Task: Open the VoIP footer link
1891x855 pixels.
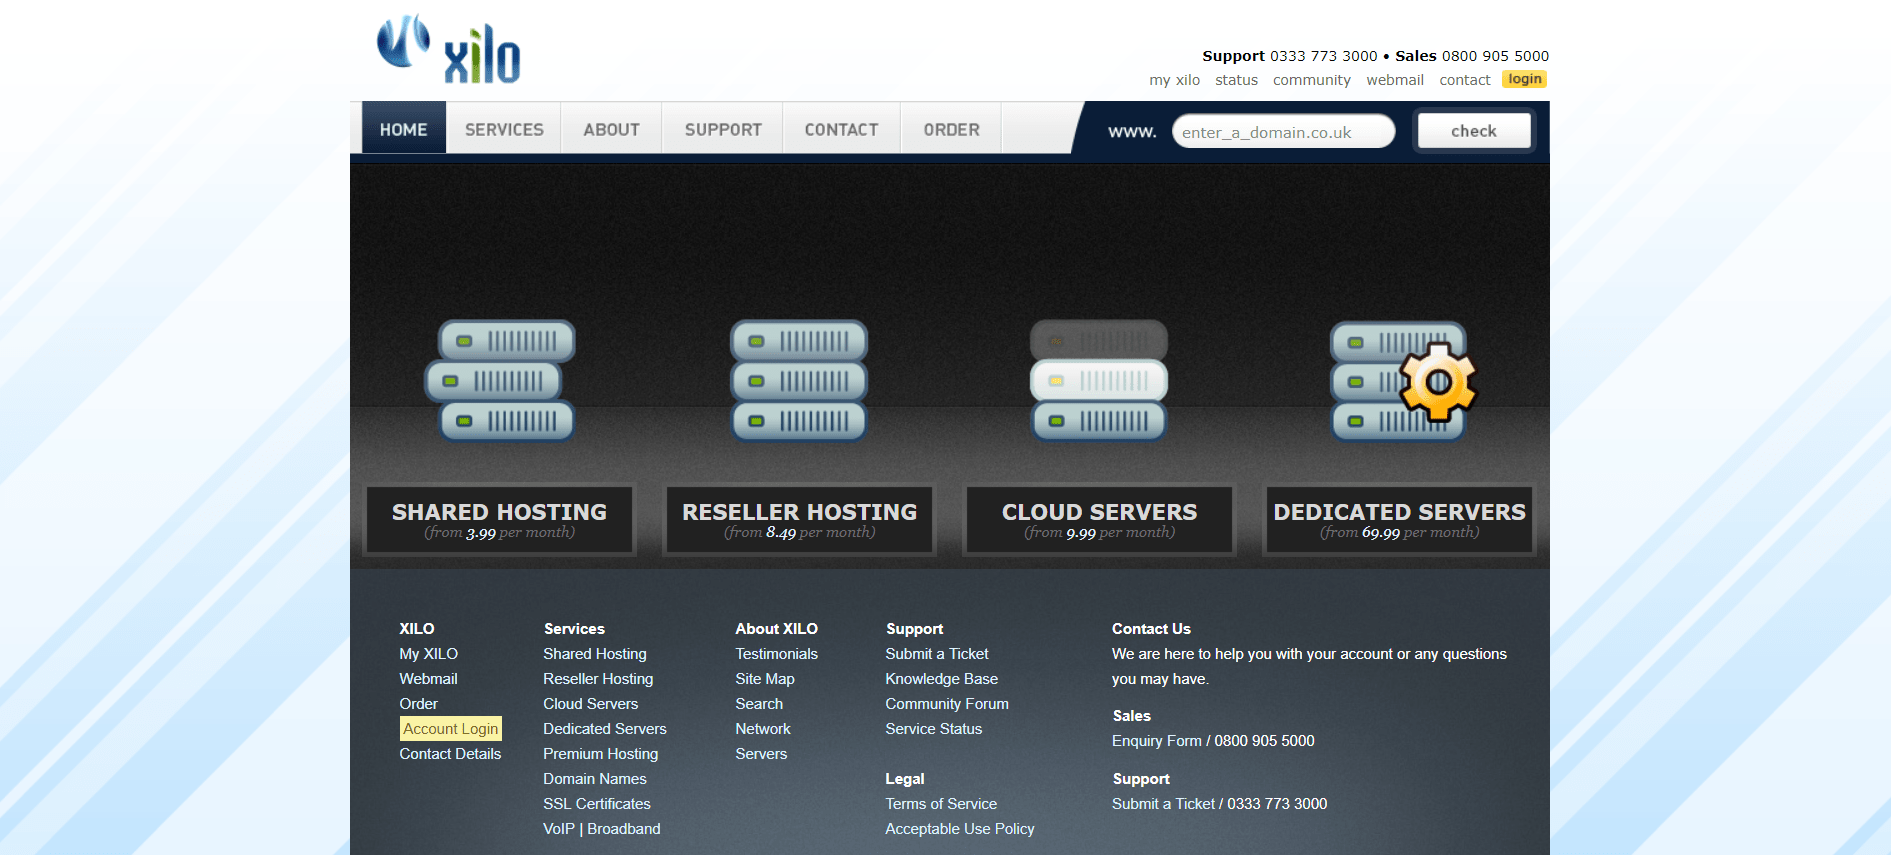Action: 559,829
